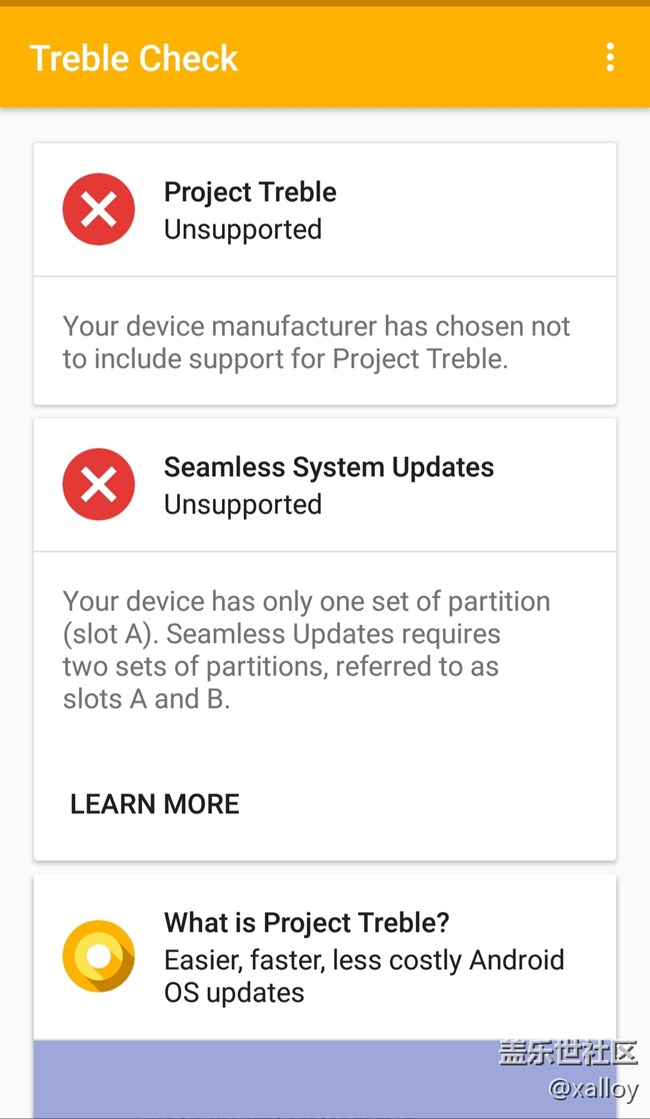Click the Chinese community watermark text
The height and width of the screenshot is (1119, 650).
(x=568, y=1052)
